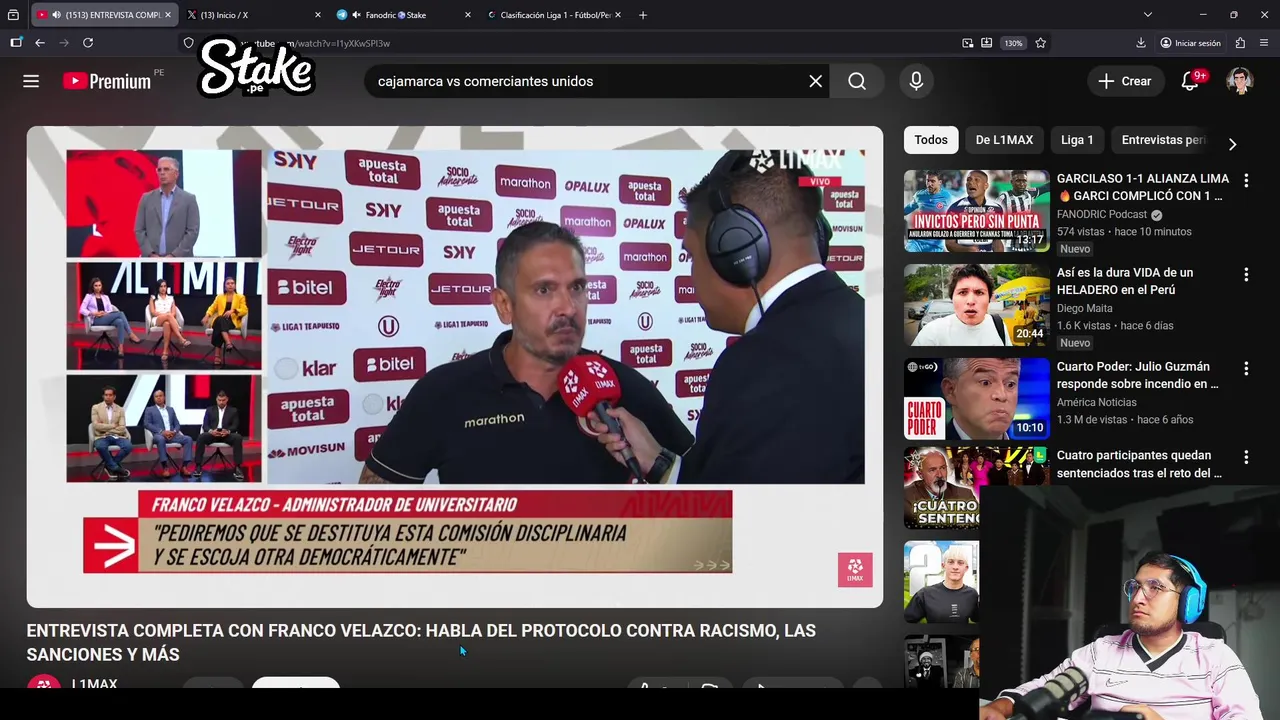Open the Cuarto Poder thumbnail
Screen dimensions: 1280x720
[977, 399]
